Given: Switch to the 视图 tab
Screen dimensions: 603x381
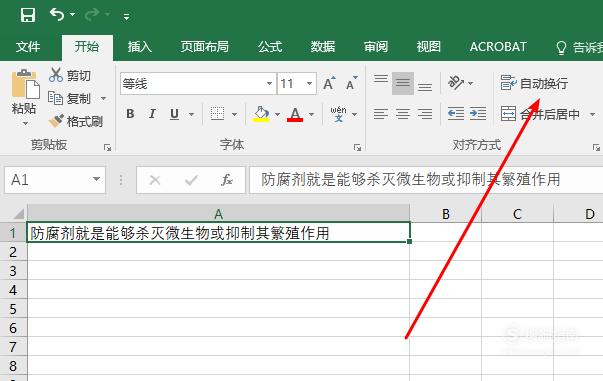Looking at the screenshot, I should tap(428, 47).
